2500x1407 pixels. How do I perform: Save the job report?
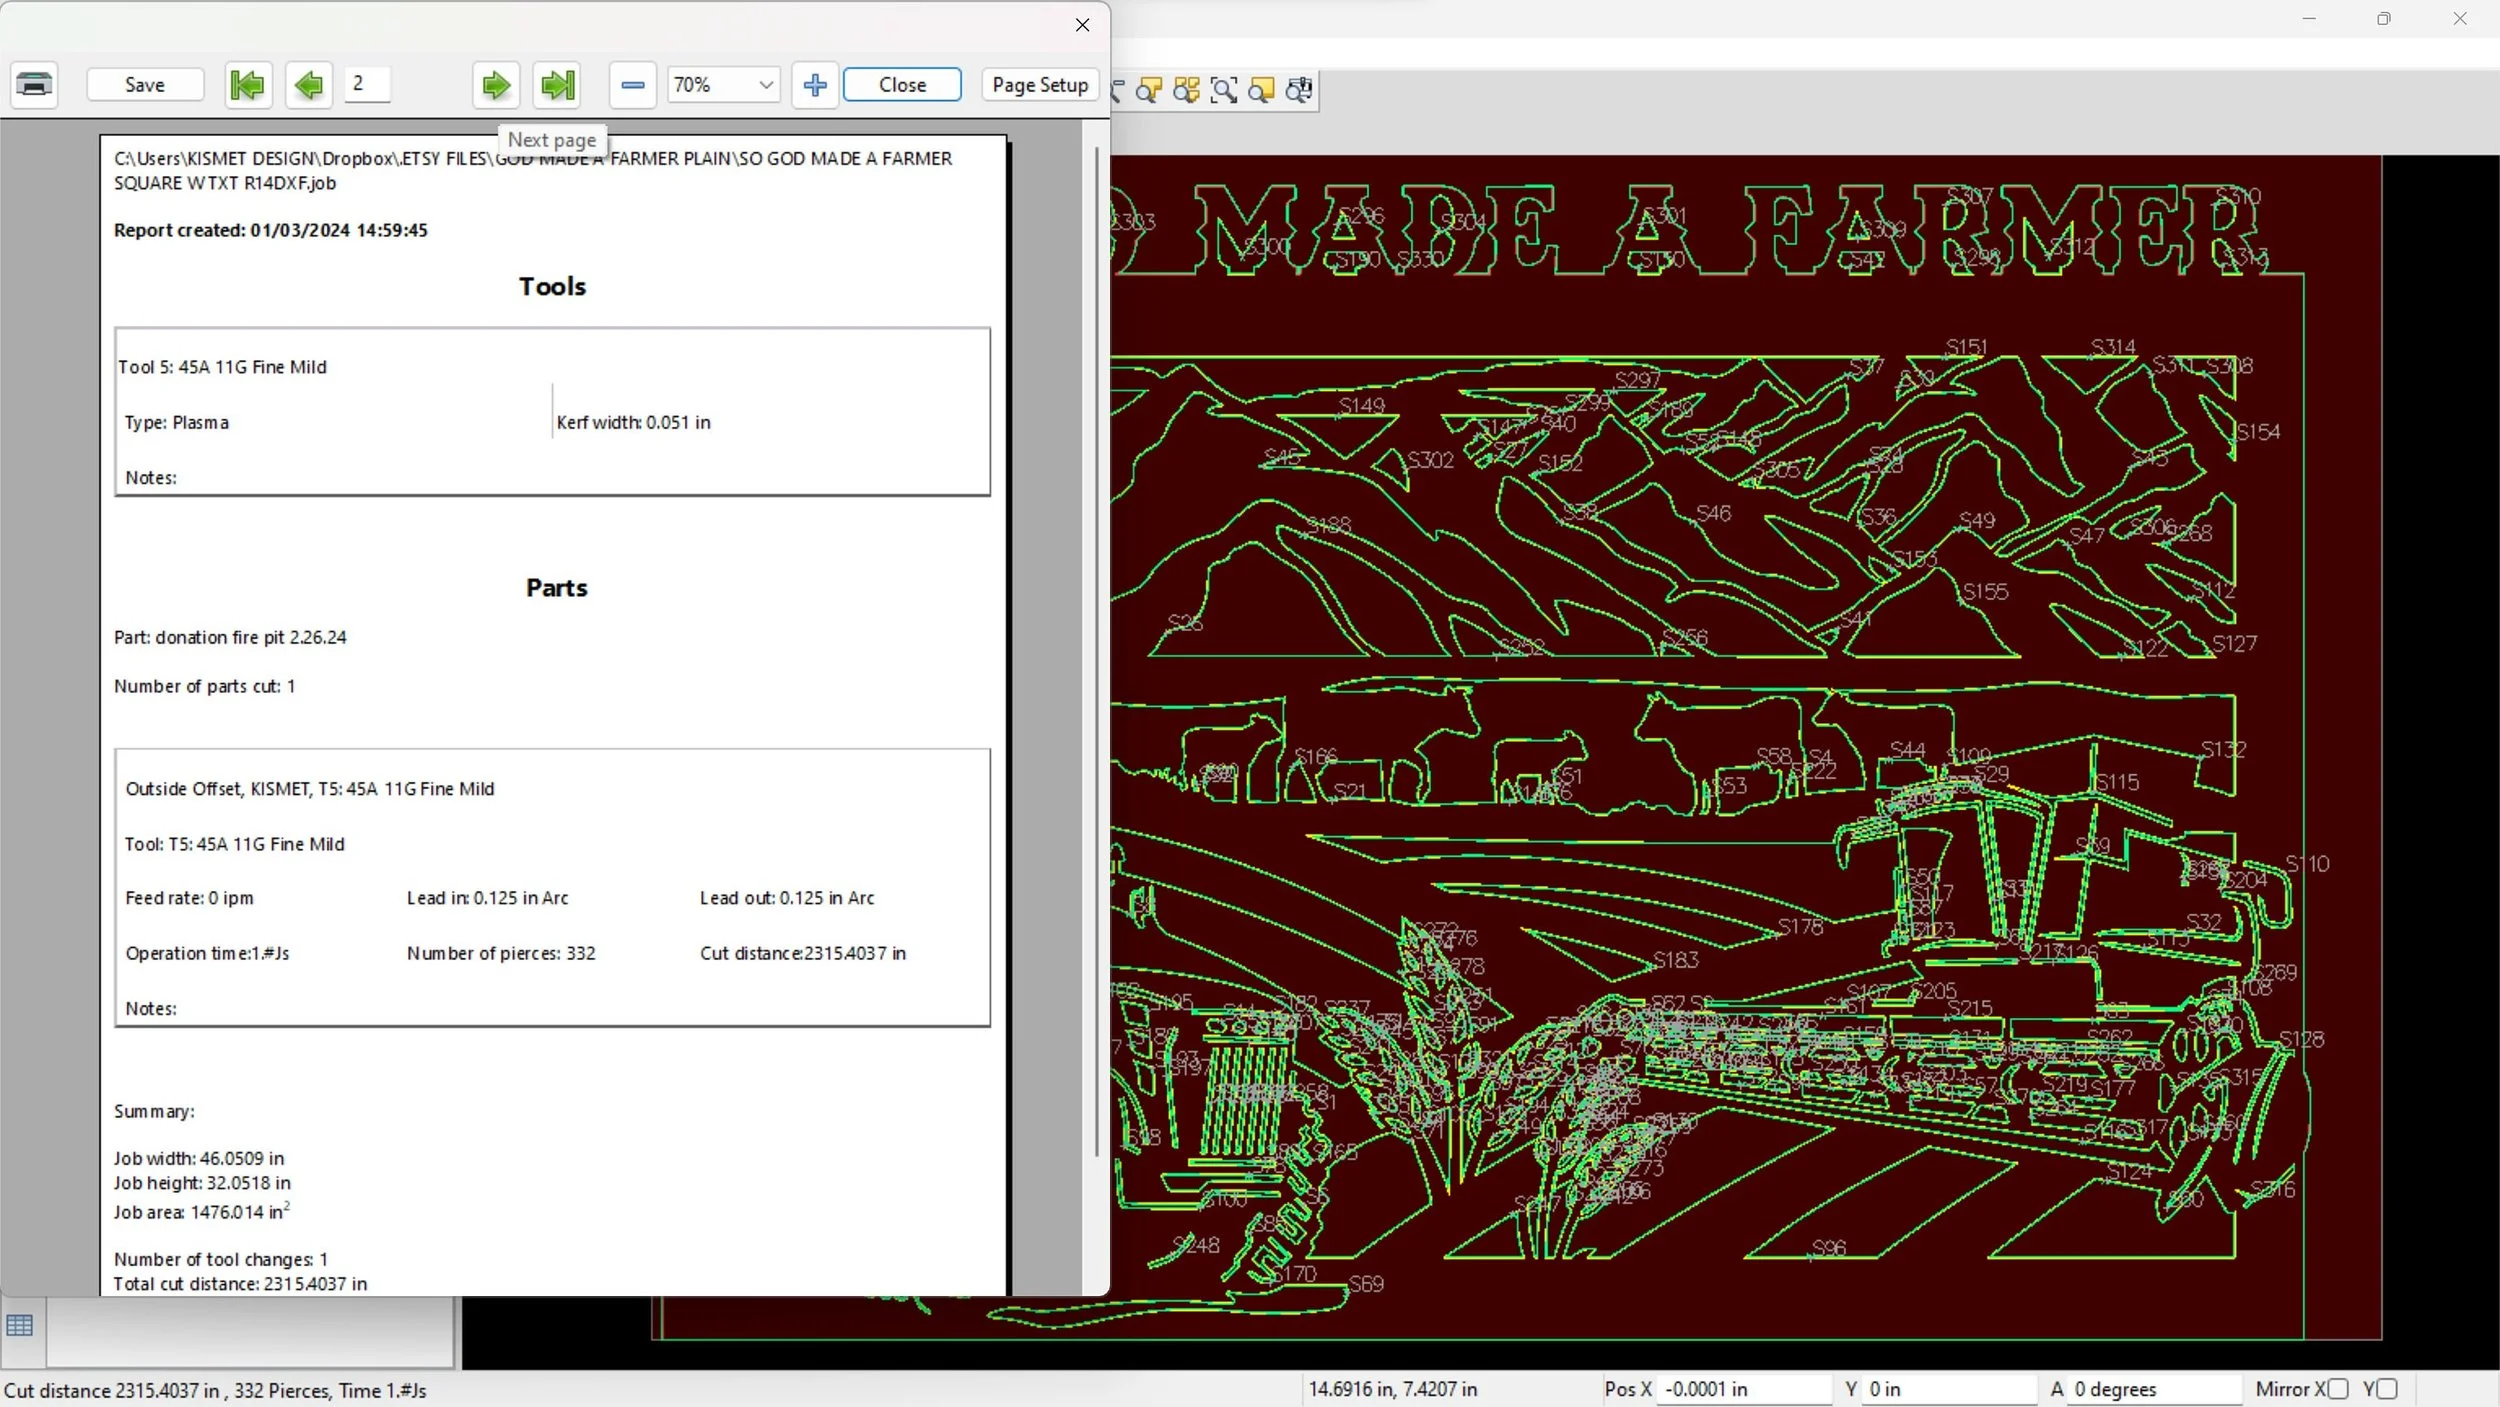click(x=145, y=85)
